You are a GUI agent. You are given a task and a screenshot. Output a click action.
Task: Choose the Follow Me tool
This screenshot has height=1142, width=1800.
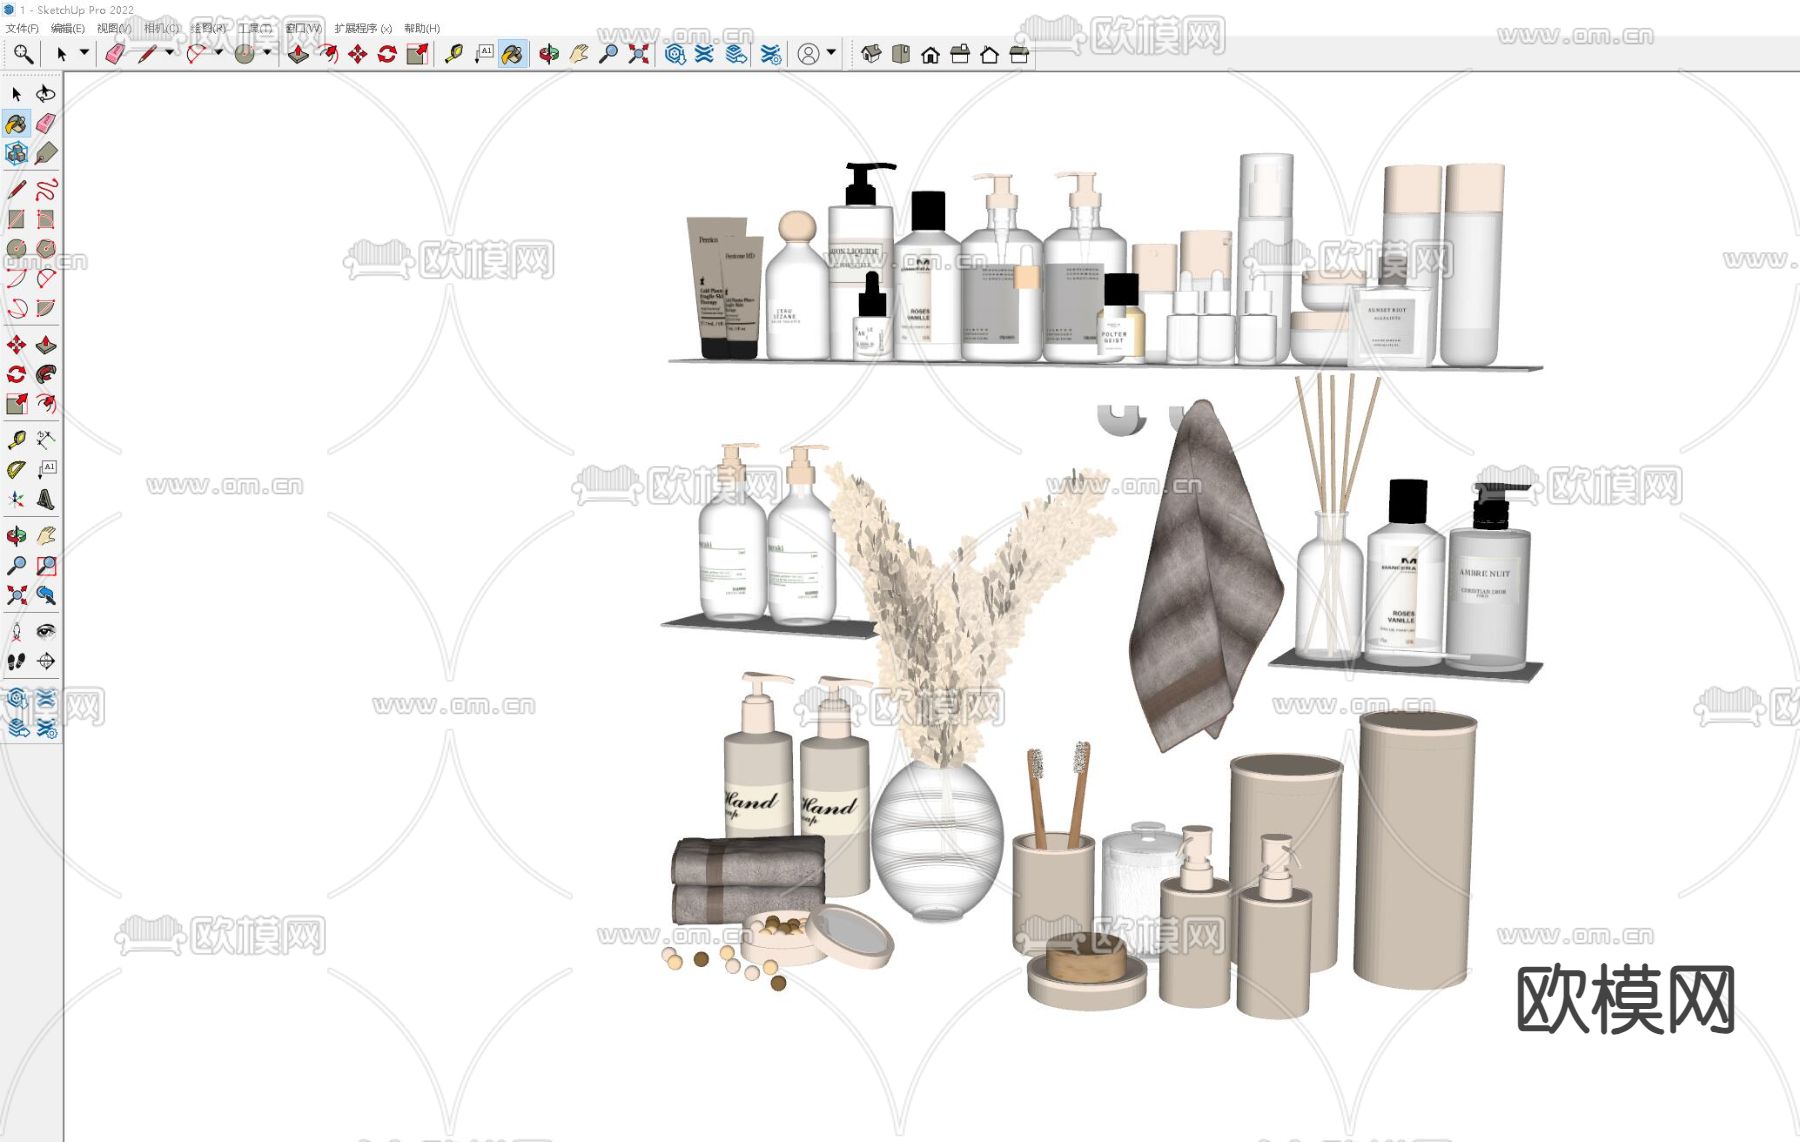46,375
